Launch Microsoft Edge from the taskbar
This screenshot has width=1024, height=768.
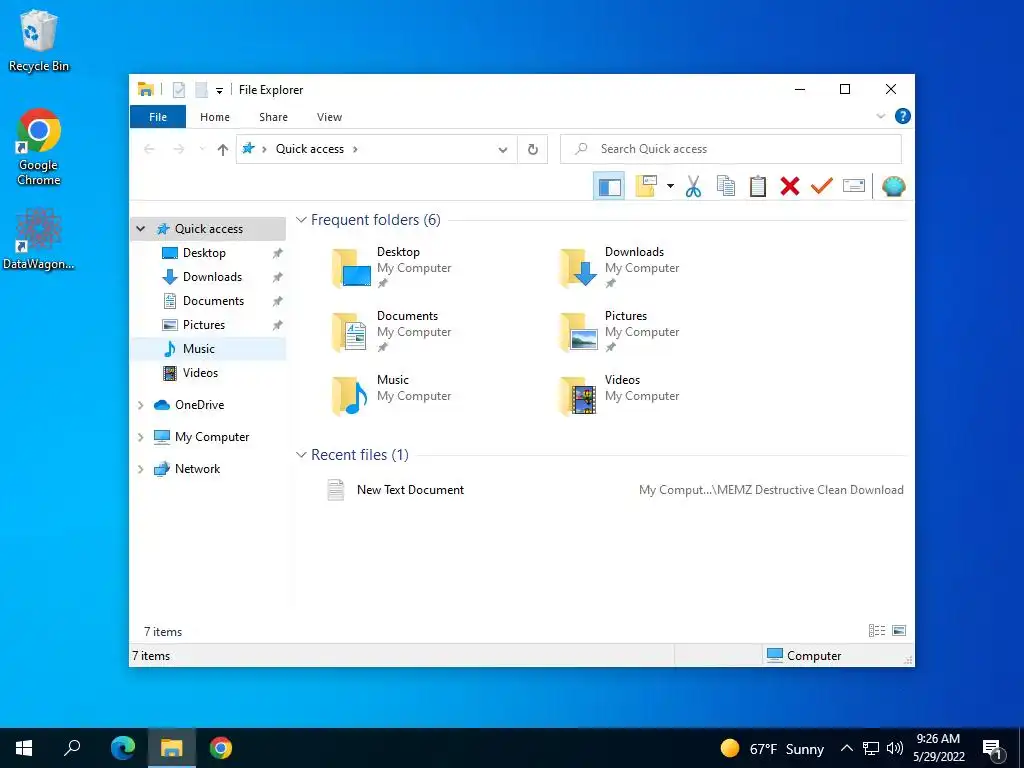point(123,748)
